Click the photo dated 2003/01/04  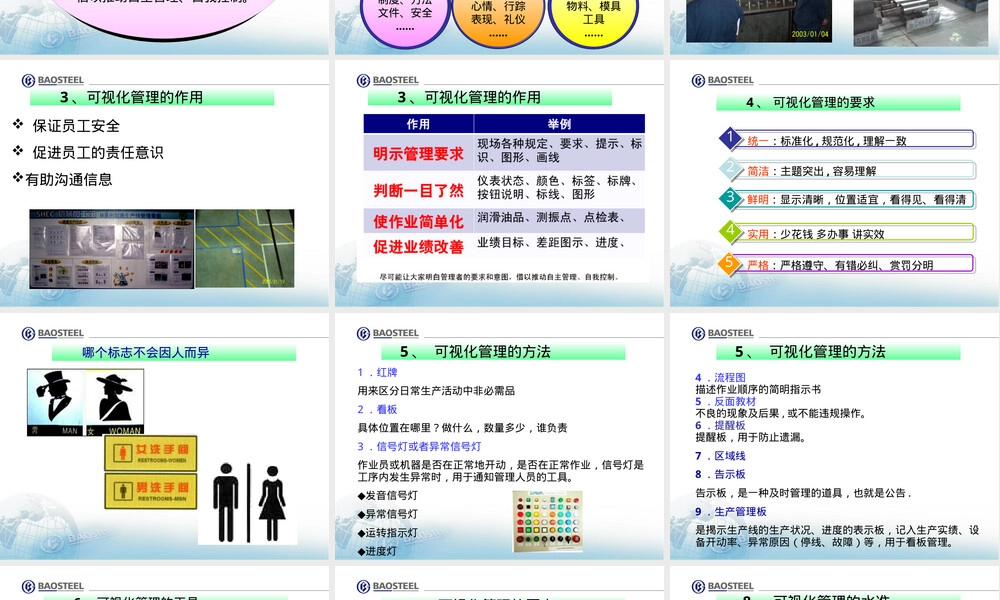(759, 21)
